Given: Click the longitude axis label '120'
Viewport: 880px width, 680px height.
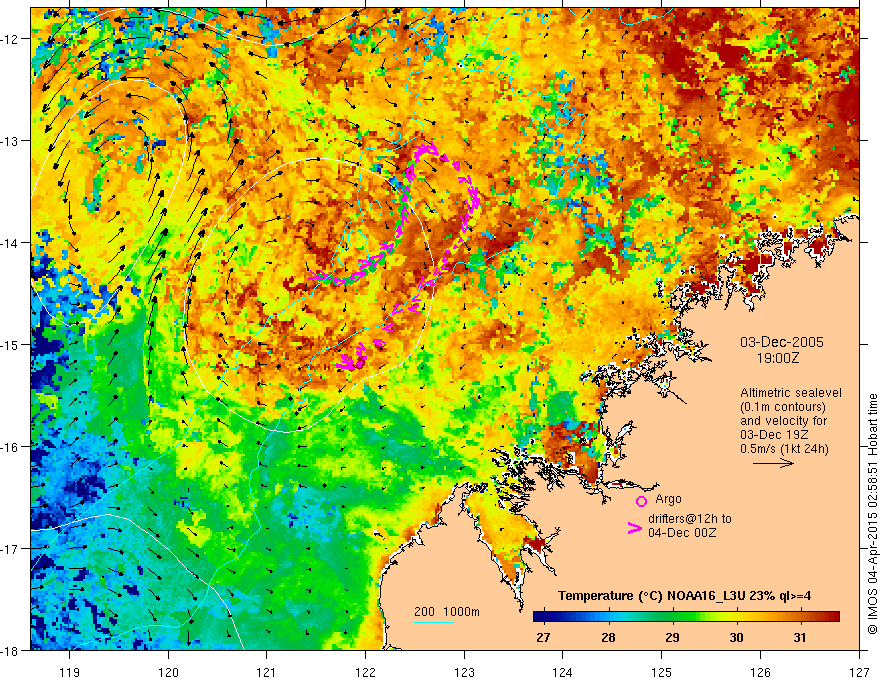Looking at the screenshot, I should point(168,672).
